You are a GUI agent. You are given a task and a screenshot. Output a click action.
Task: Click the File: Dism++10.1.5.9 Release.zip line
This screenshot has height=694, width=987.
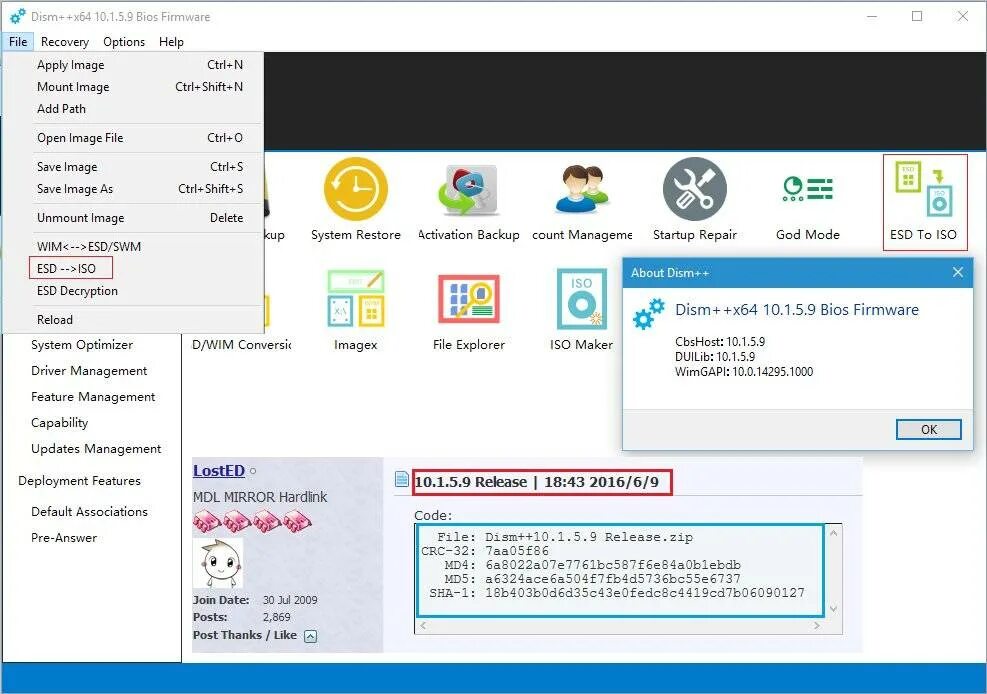coord(565,537)
